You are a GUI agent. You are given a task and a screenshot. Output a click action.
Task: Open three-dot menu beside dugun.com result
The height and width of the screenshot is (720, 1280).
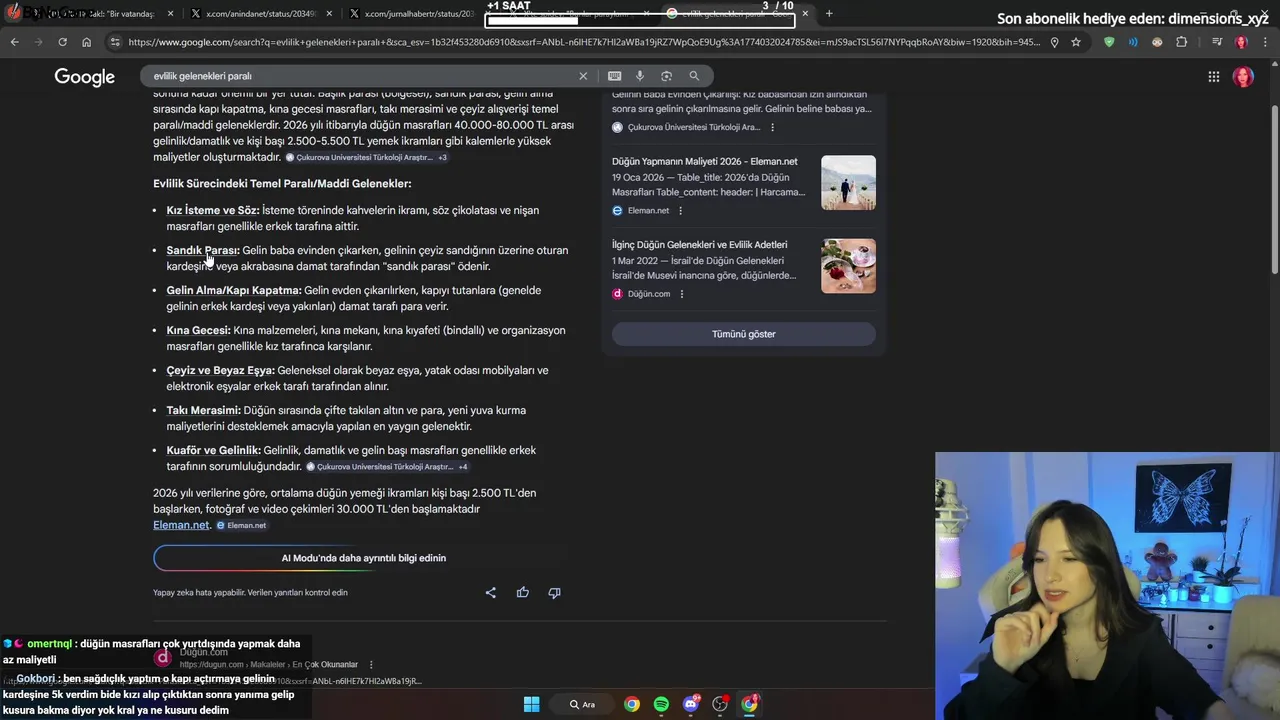[371, 664]
